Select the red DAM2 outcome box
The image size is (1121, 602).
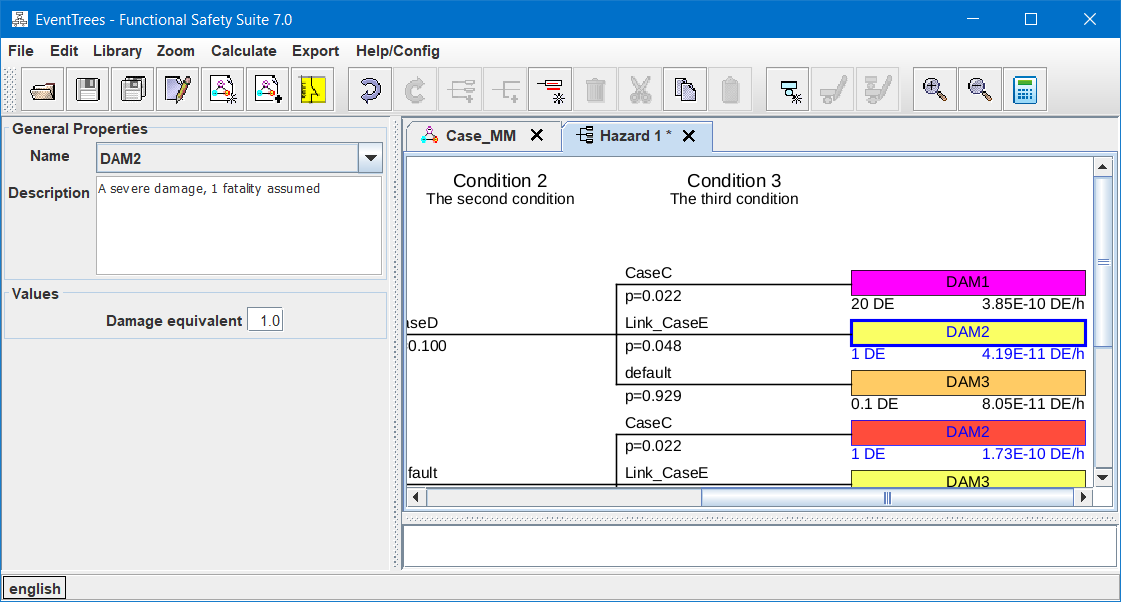click(x=967, y=432)
